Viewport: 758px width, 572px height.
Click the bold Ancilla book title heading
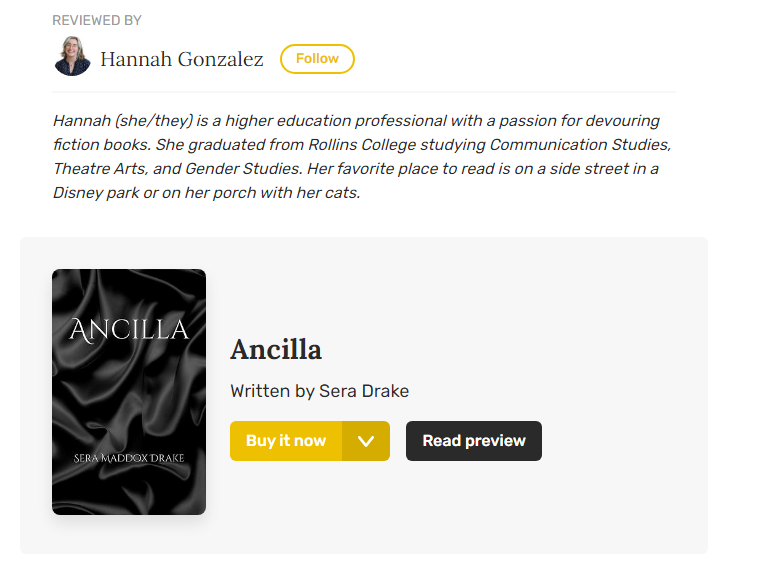click(276, 349)
